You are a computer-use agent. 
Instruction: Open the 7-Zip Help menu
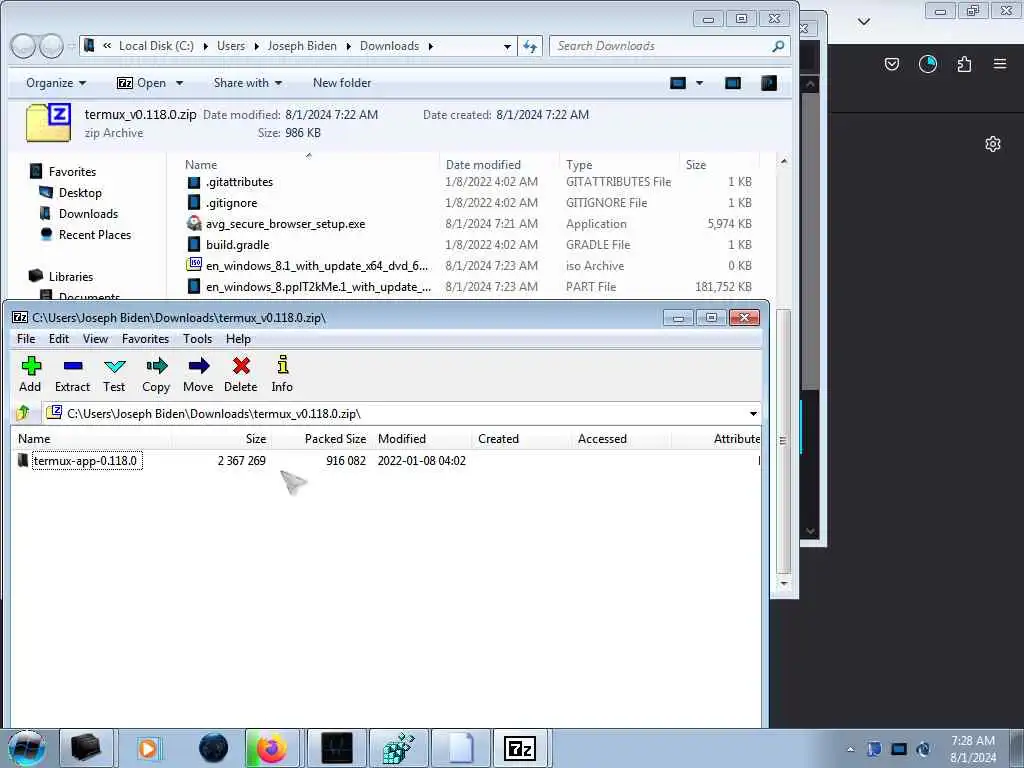click(x=238, y=338)
